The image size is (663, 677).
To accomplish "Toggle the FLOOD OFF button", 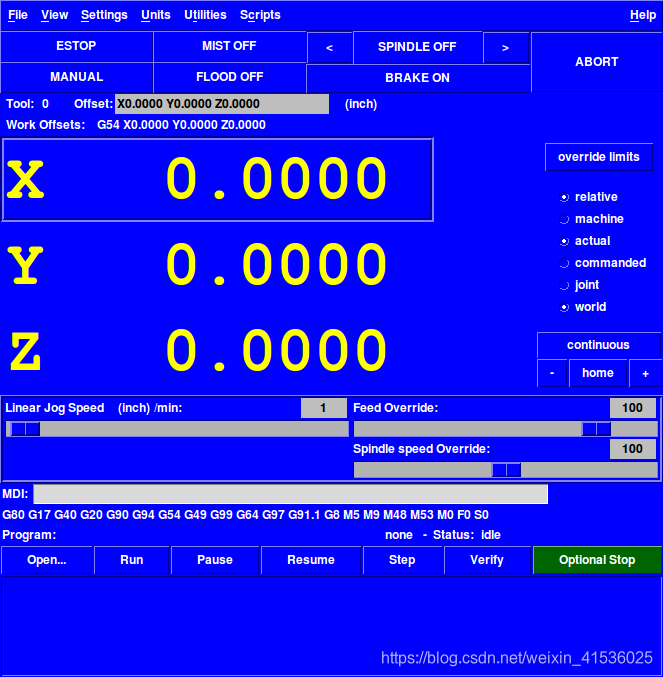I will pos(229,77).
